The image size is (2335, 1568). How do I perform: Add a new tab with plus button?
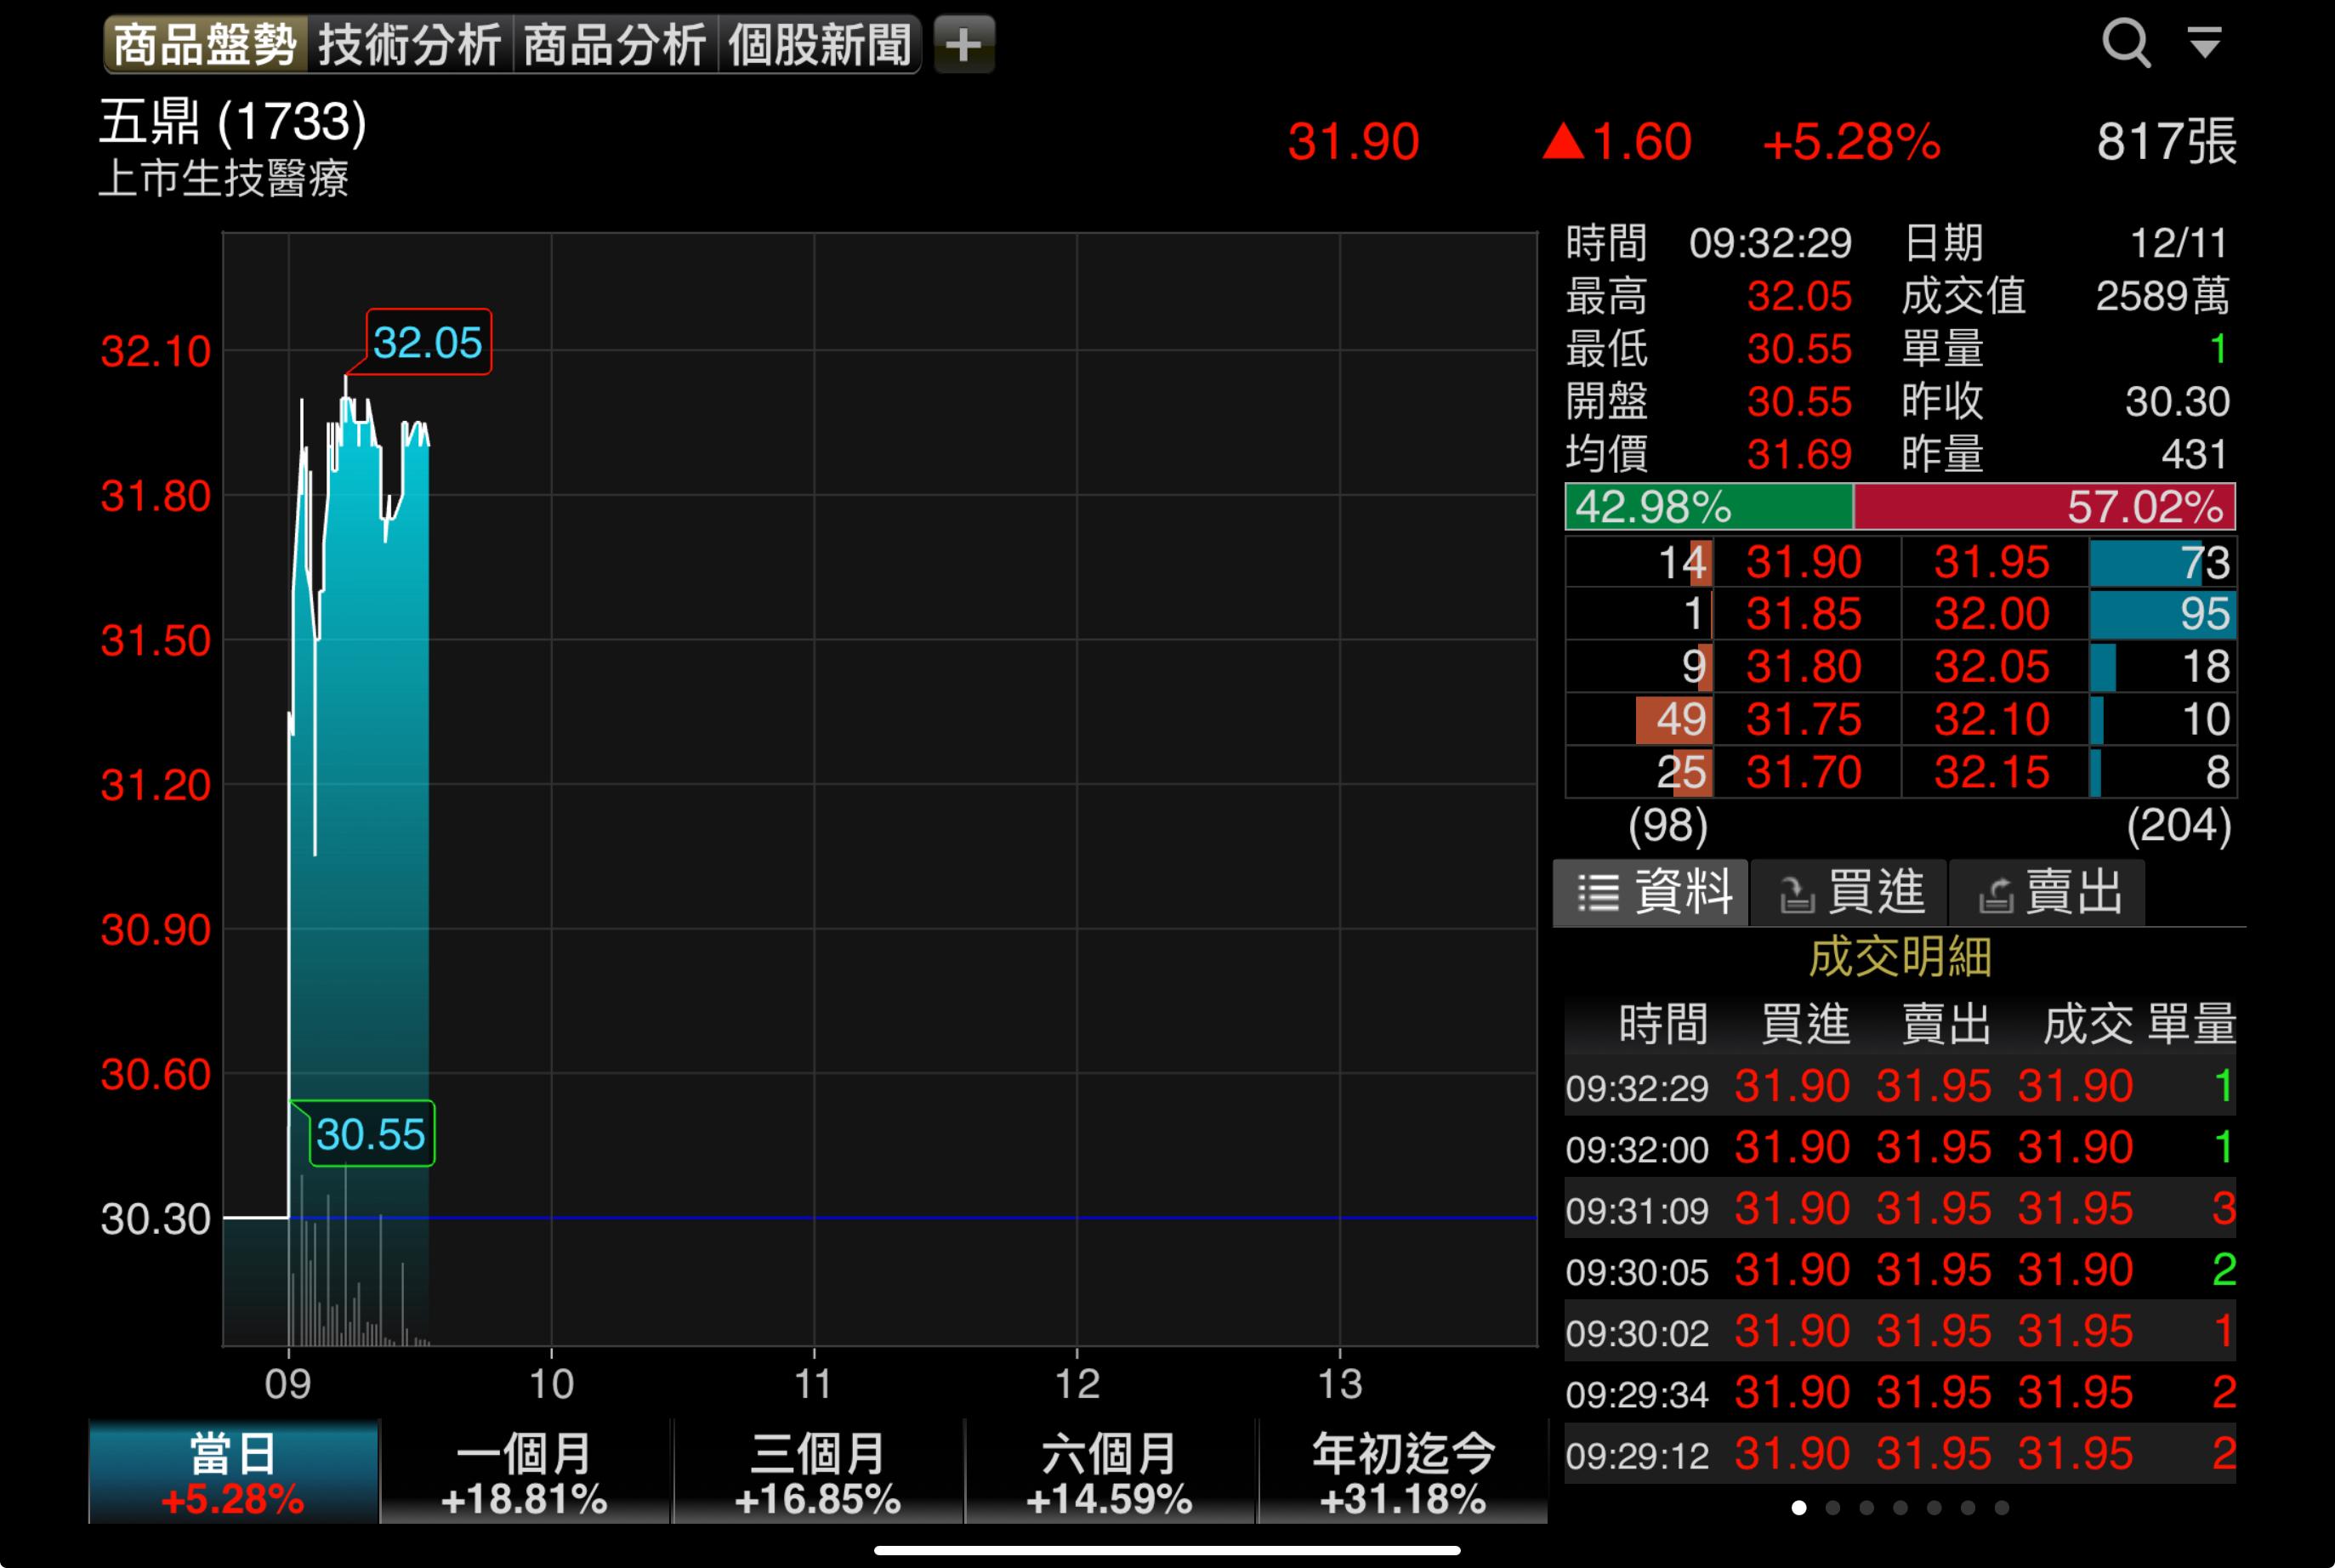pyautogui.click(x=963, y=44)
